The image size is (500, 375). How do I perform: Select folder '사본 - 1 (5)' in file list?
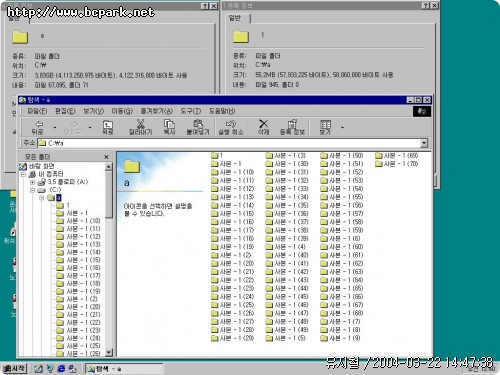click(x=286, y=338)
